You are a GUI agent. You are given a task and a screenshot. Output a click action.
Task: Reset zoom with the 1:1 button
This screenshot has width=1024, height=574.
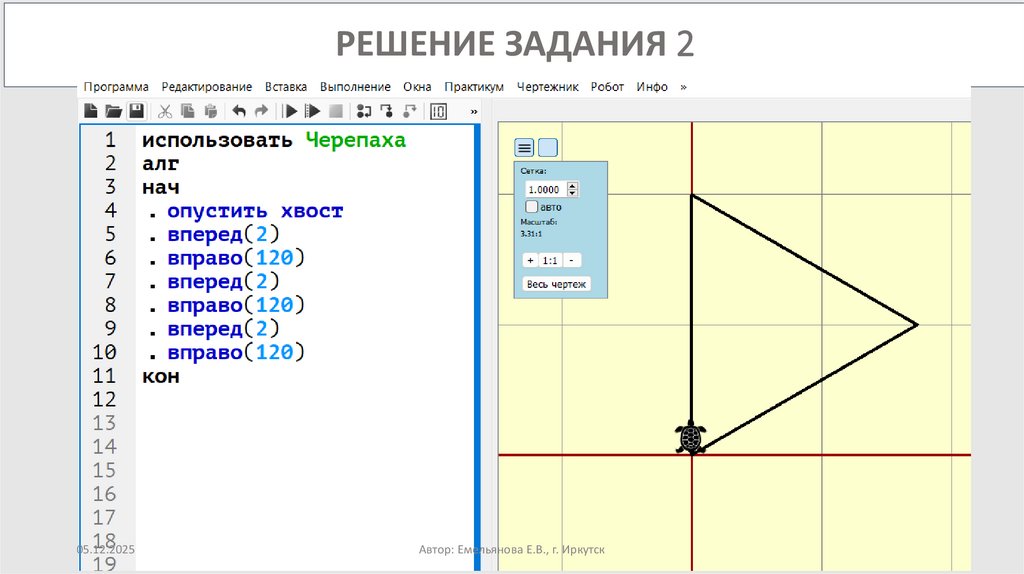point(551,260)
